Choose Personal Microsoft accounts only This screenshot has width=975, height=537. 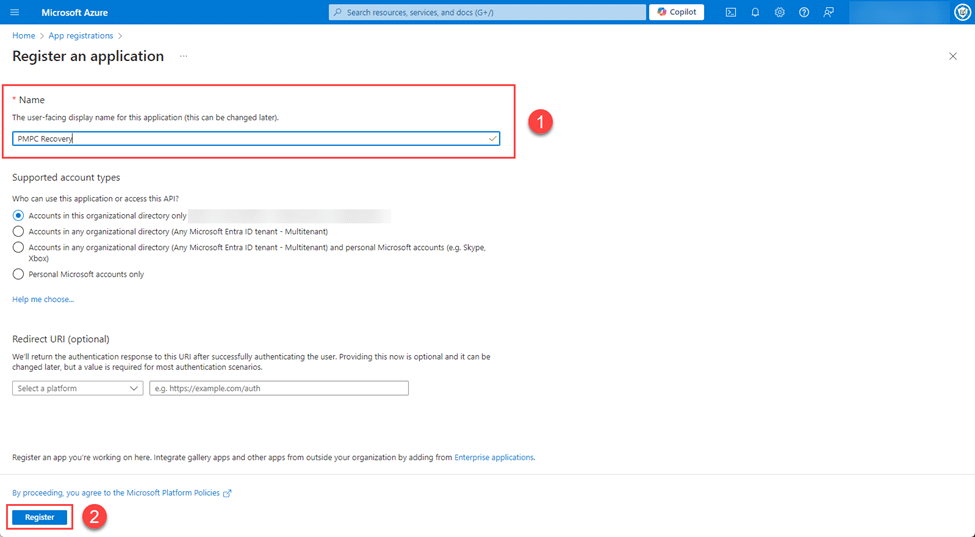pyautogui.click(x=18, y=274)
